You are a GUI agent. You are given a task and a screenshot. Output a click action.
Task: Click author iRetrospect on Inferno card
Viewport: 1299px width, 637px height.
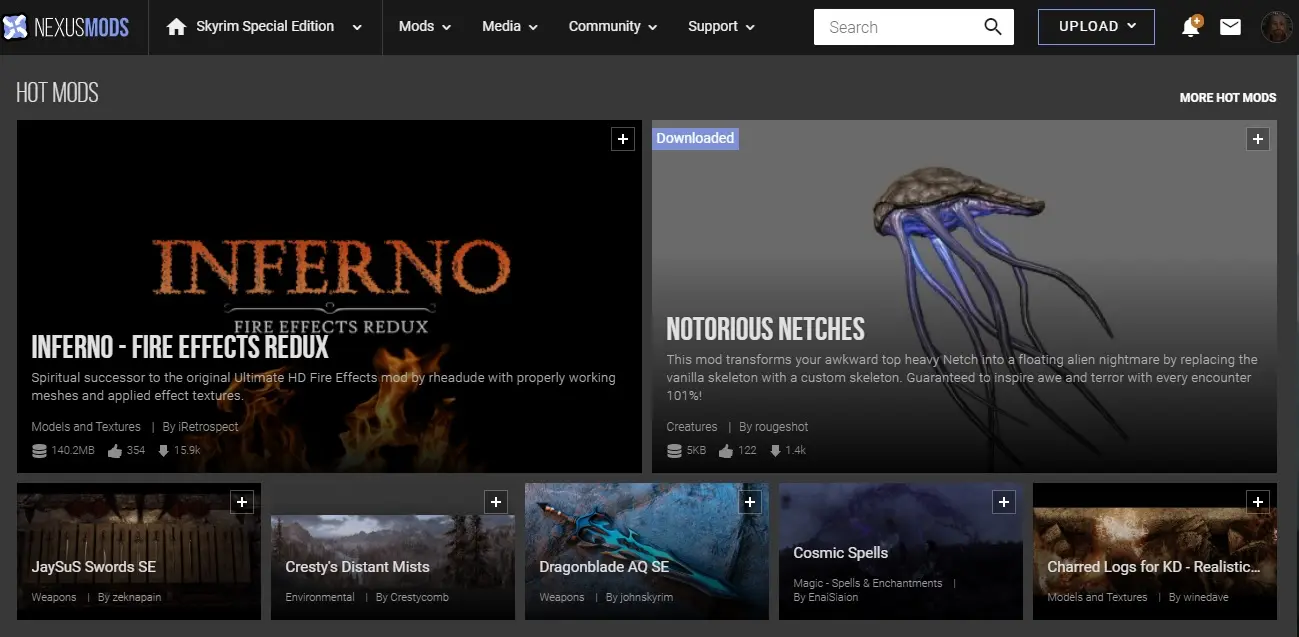208,427
